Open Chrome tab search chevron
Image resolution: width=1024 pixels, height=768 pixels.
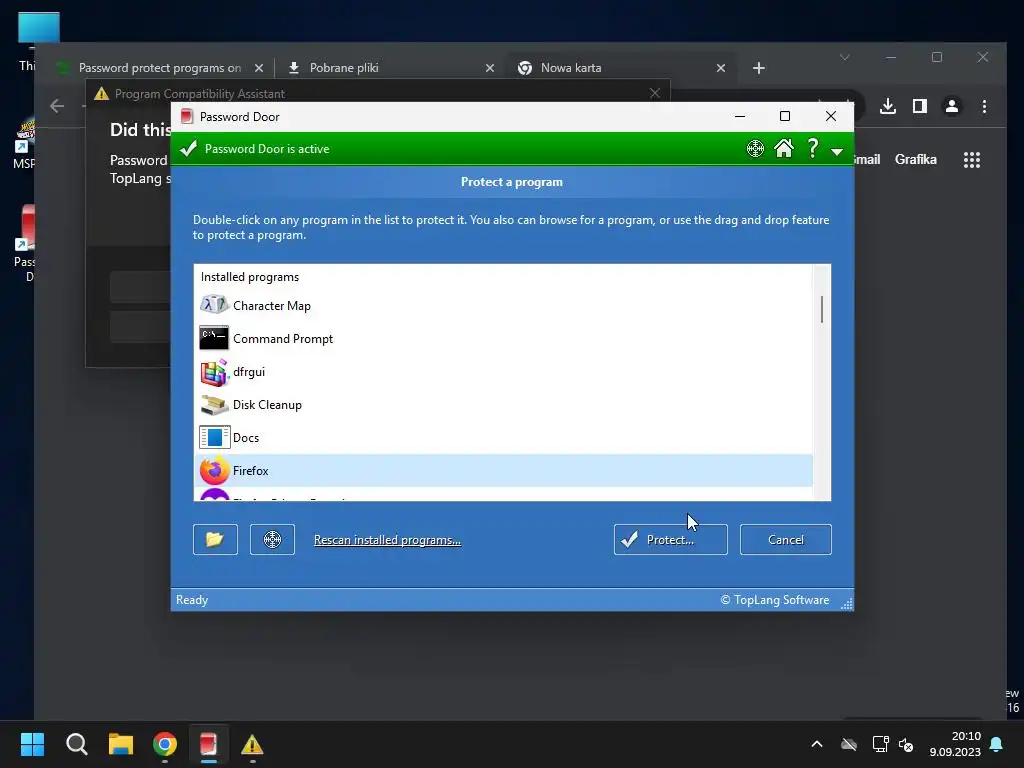coord(844,57)
